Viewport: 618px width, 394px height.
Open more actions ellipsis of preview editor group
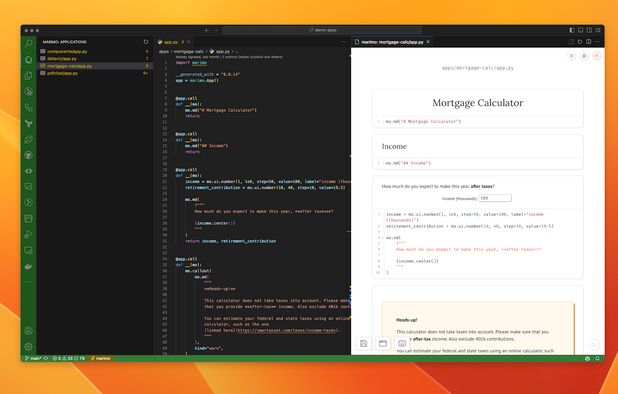[x=598, y=42]
